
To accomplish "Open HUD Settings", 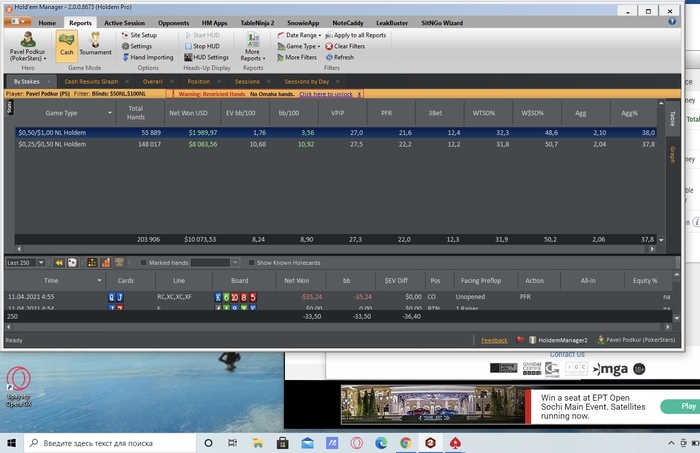I will (206, 58).
